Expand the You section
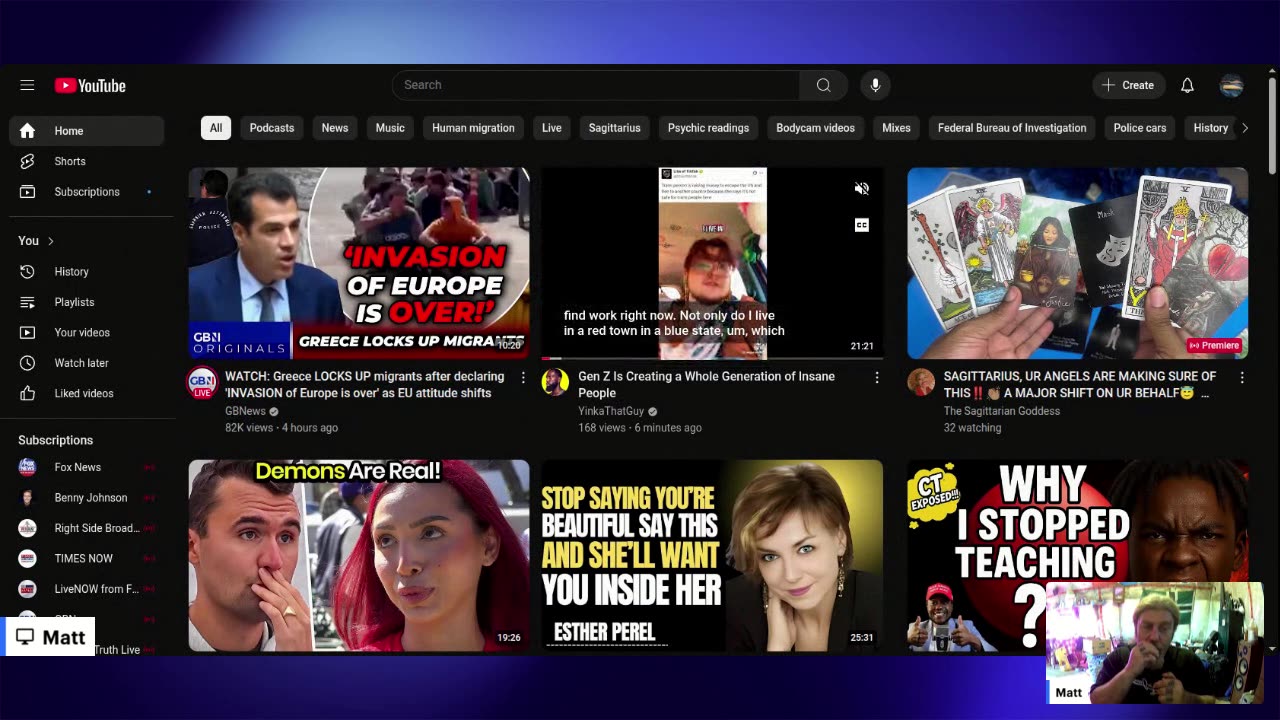This screenshot has width=1280, height=720. point(36,241)
